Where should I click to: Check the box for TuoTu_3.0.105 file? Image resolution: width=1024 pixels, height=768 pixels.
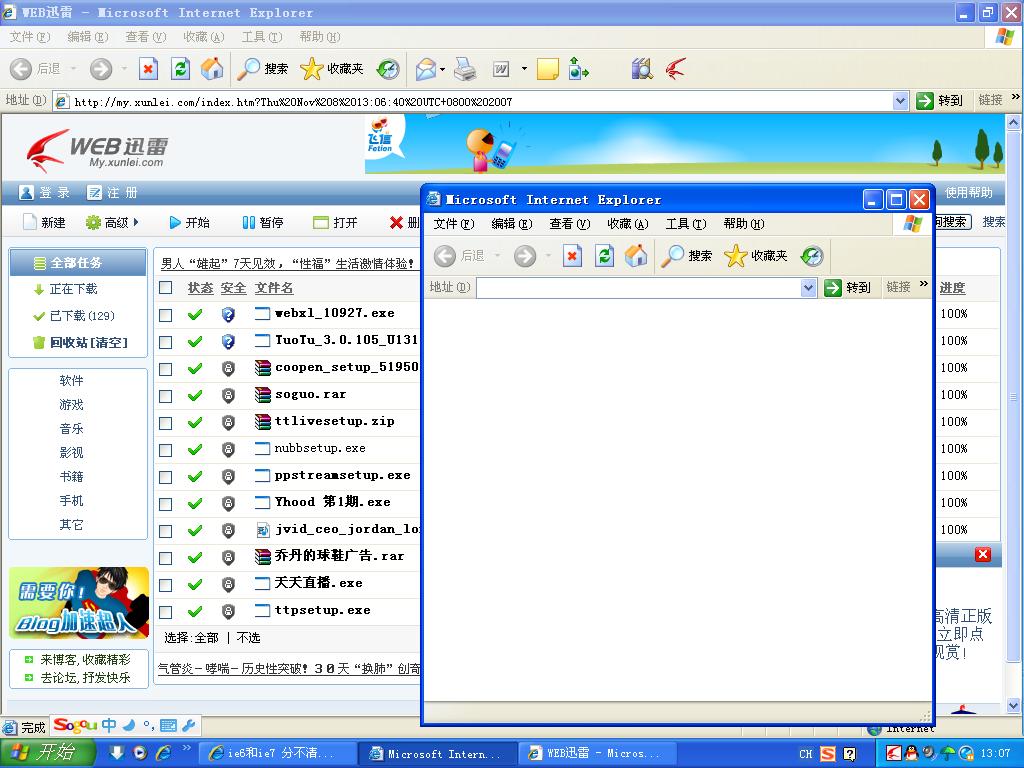[166, 342]
